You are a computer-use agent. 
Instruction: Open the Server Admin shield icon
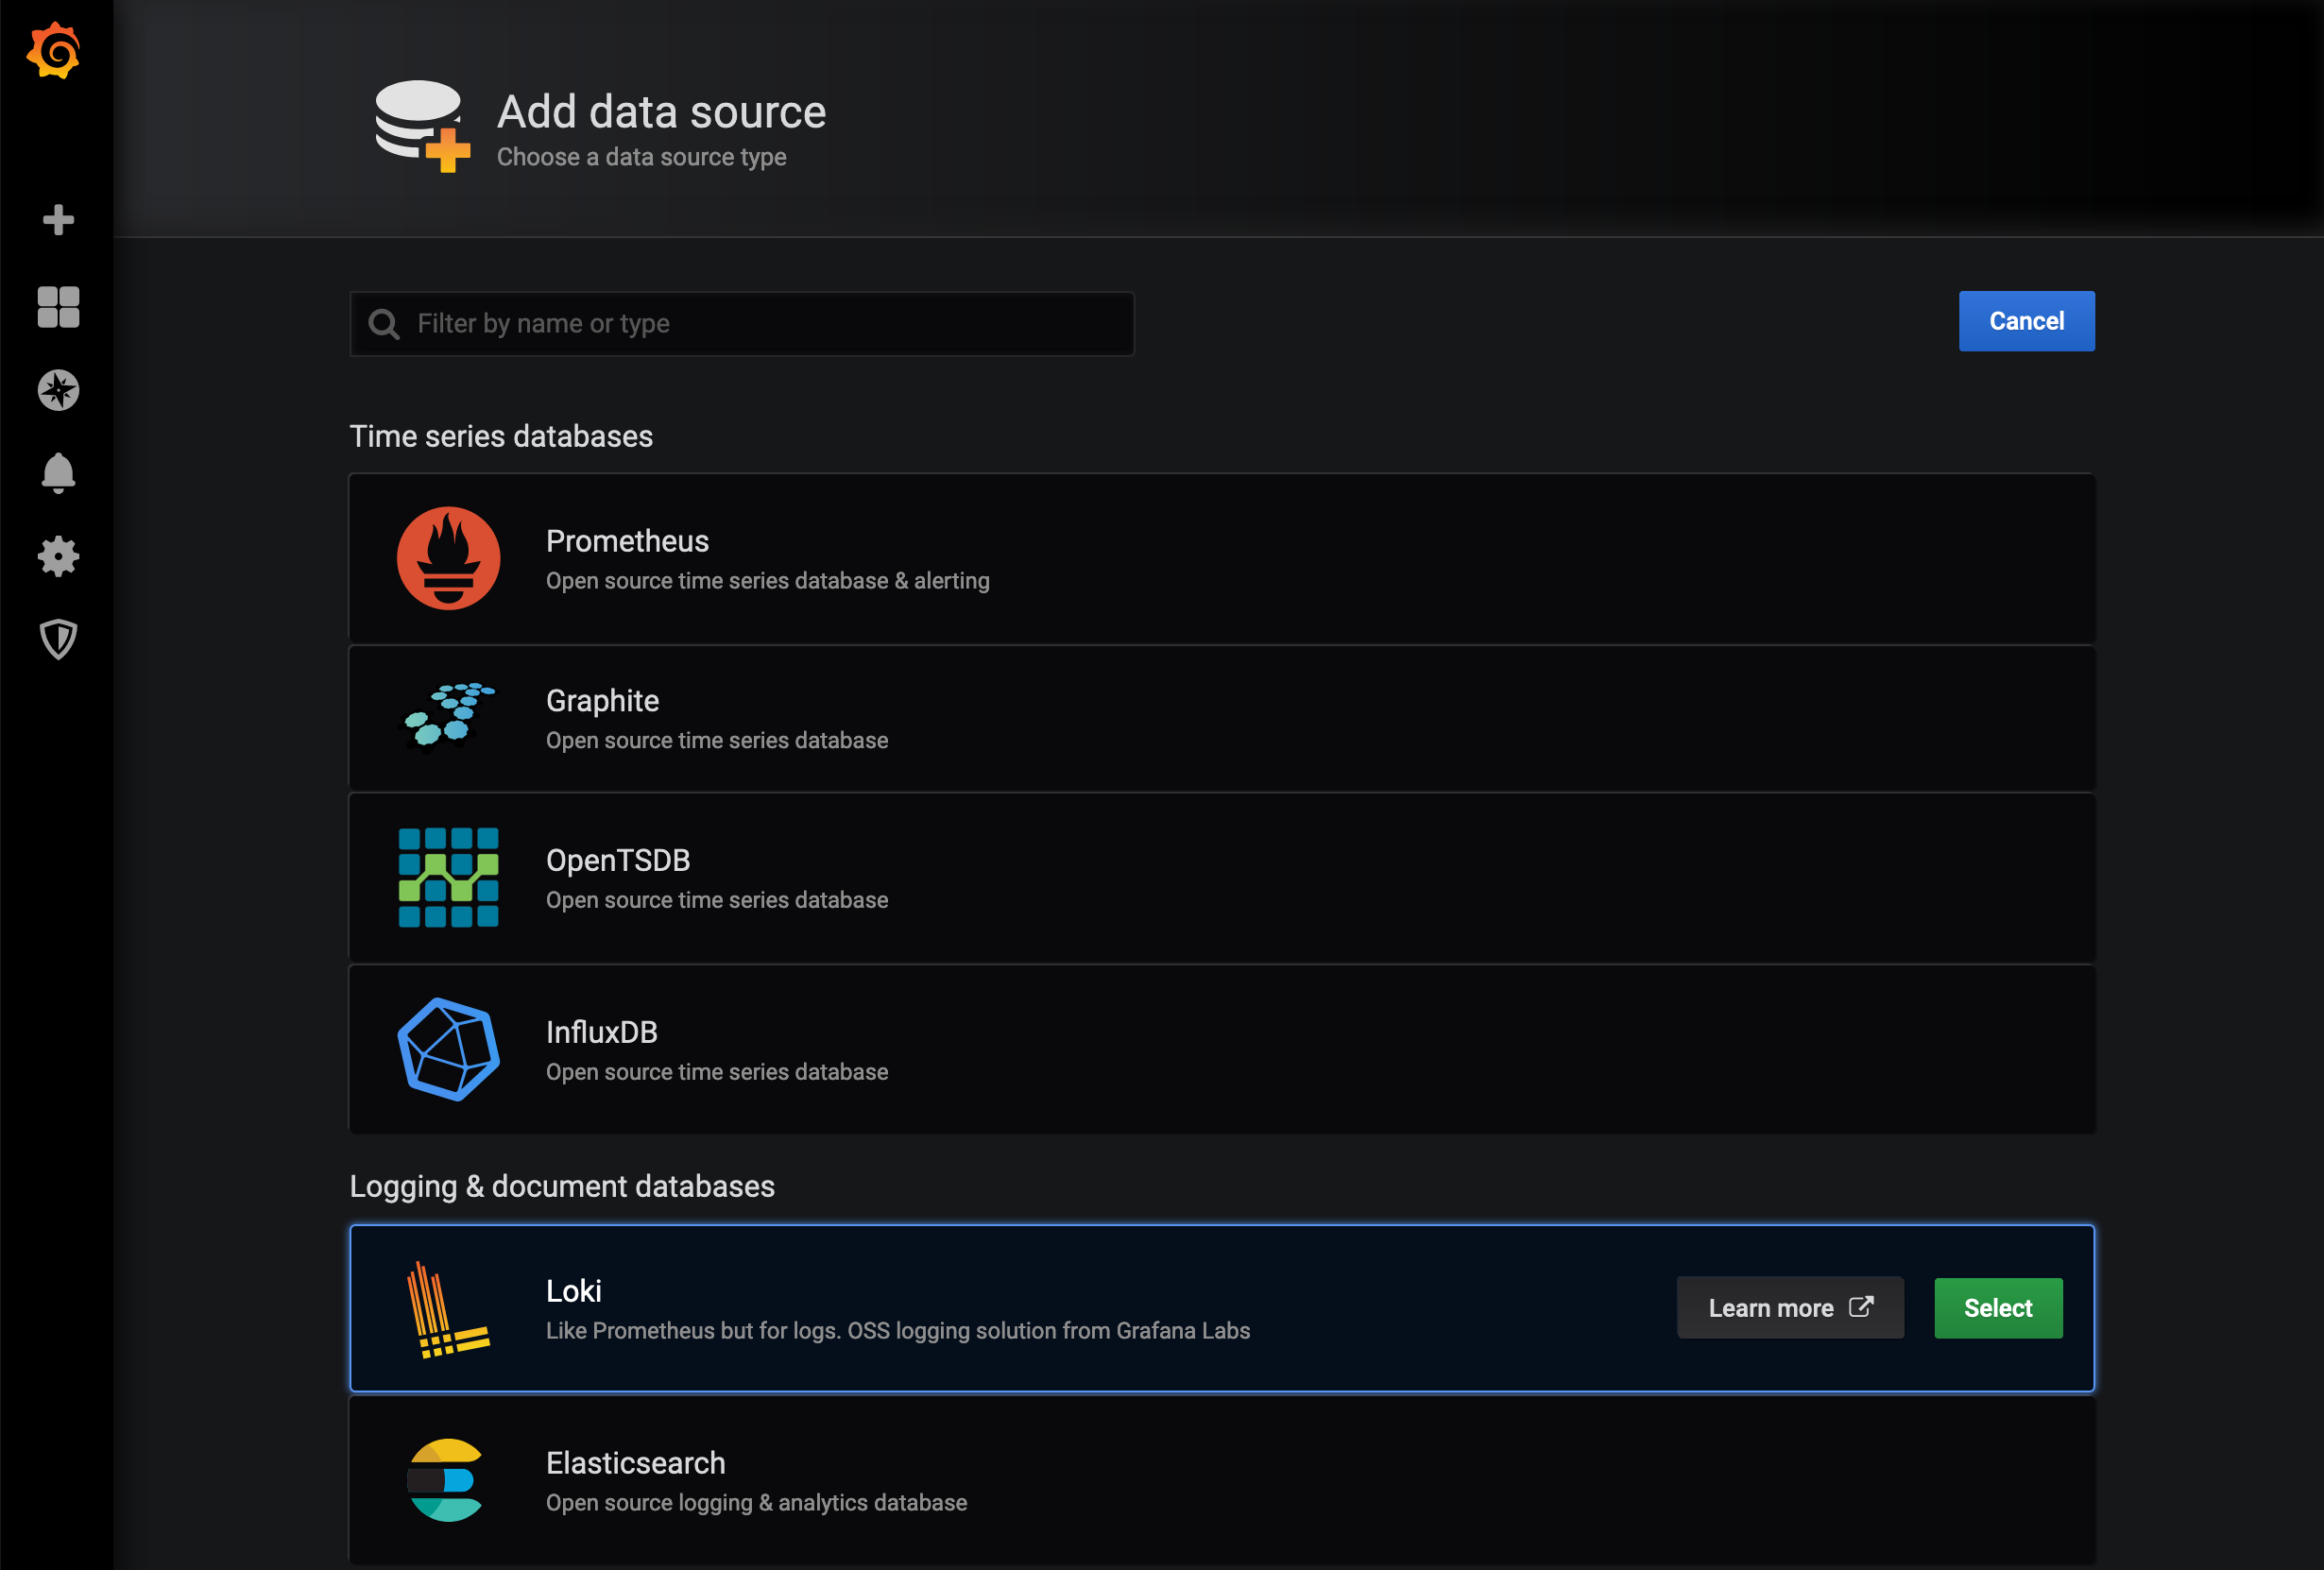58,639
